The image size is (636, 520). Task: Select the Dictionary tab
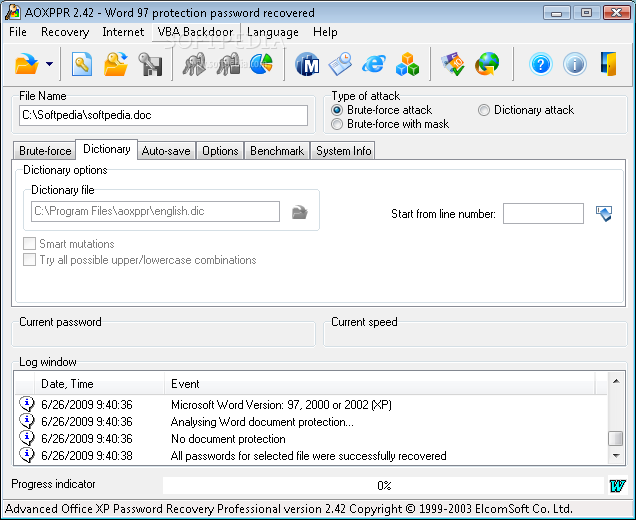coord(107,149)
